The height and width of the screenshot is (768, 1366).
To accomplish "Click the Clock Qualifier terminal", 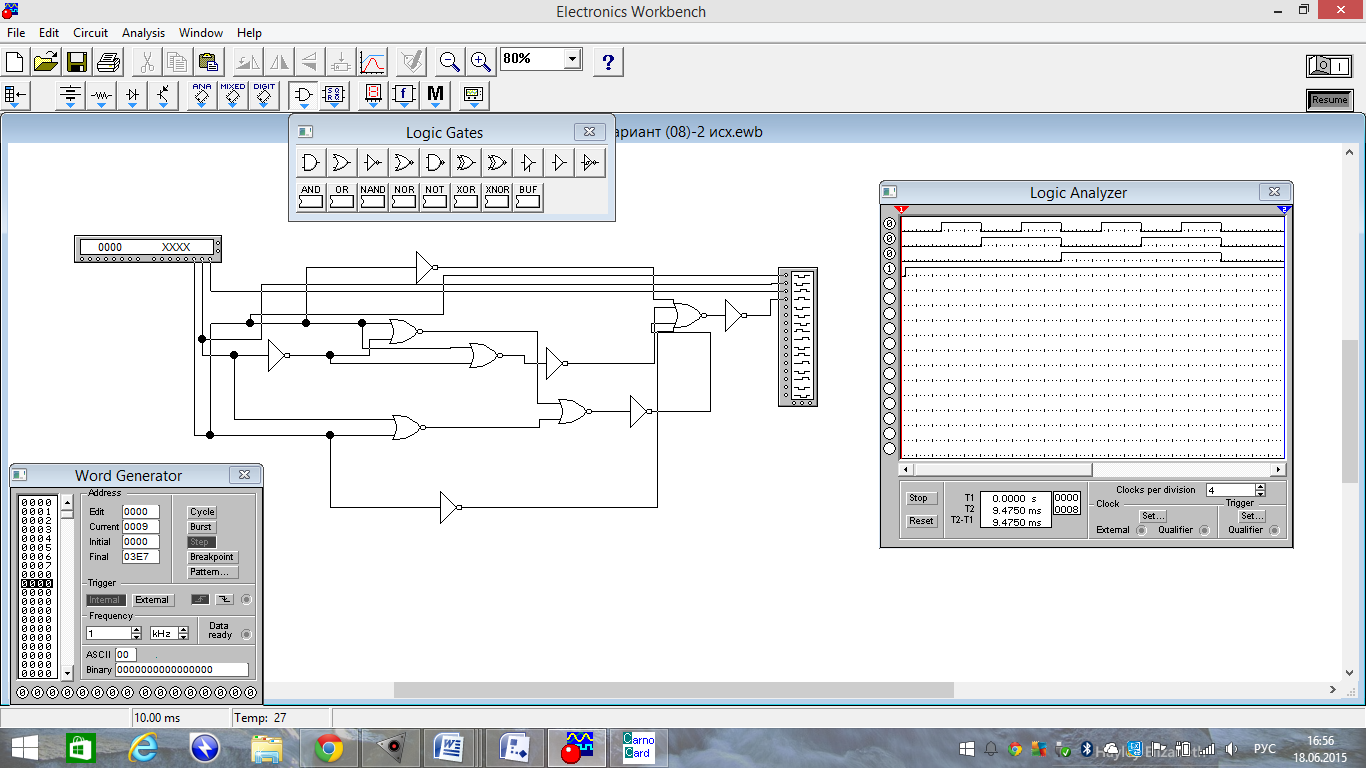I will [x=1204, y=530].
